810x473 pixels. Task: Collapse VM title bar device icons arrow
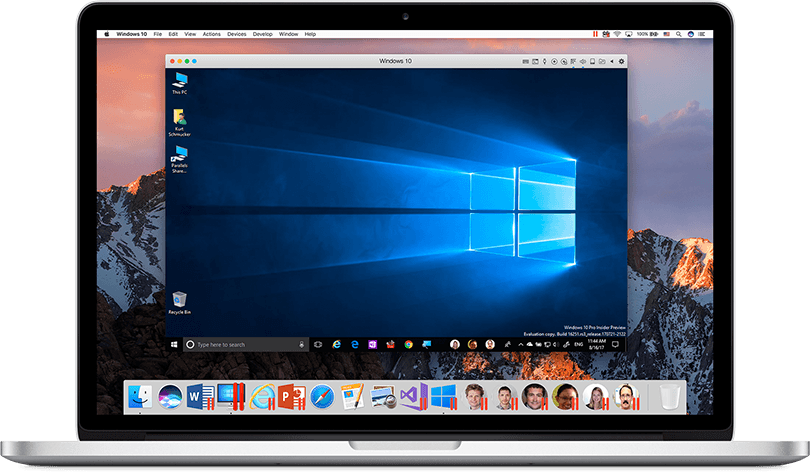[x=612, y=61]
